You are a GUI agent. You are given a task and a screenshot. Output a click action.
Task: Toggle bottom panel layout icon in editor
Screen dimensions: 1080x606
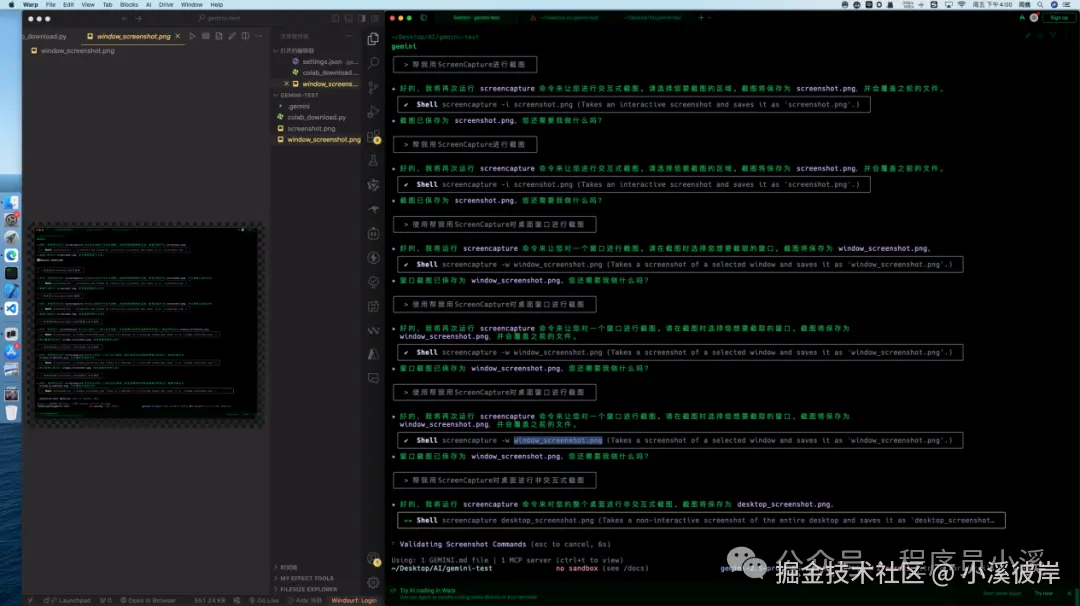(x=349, y=19)
